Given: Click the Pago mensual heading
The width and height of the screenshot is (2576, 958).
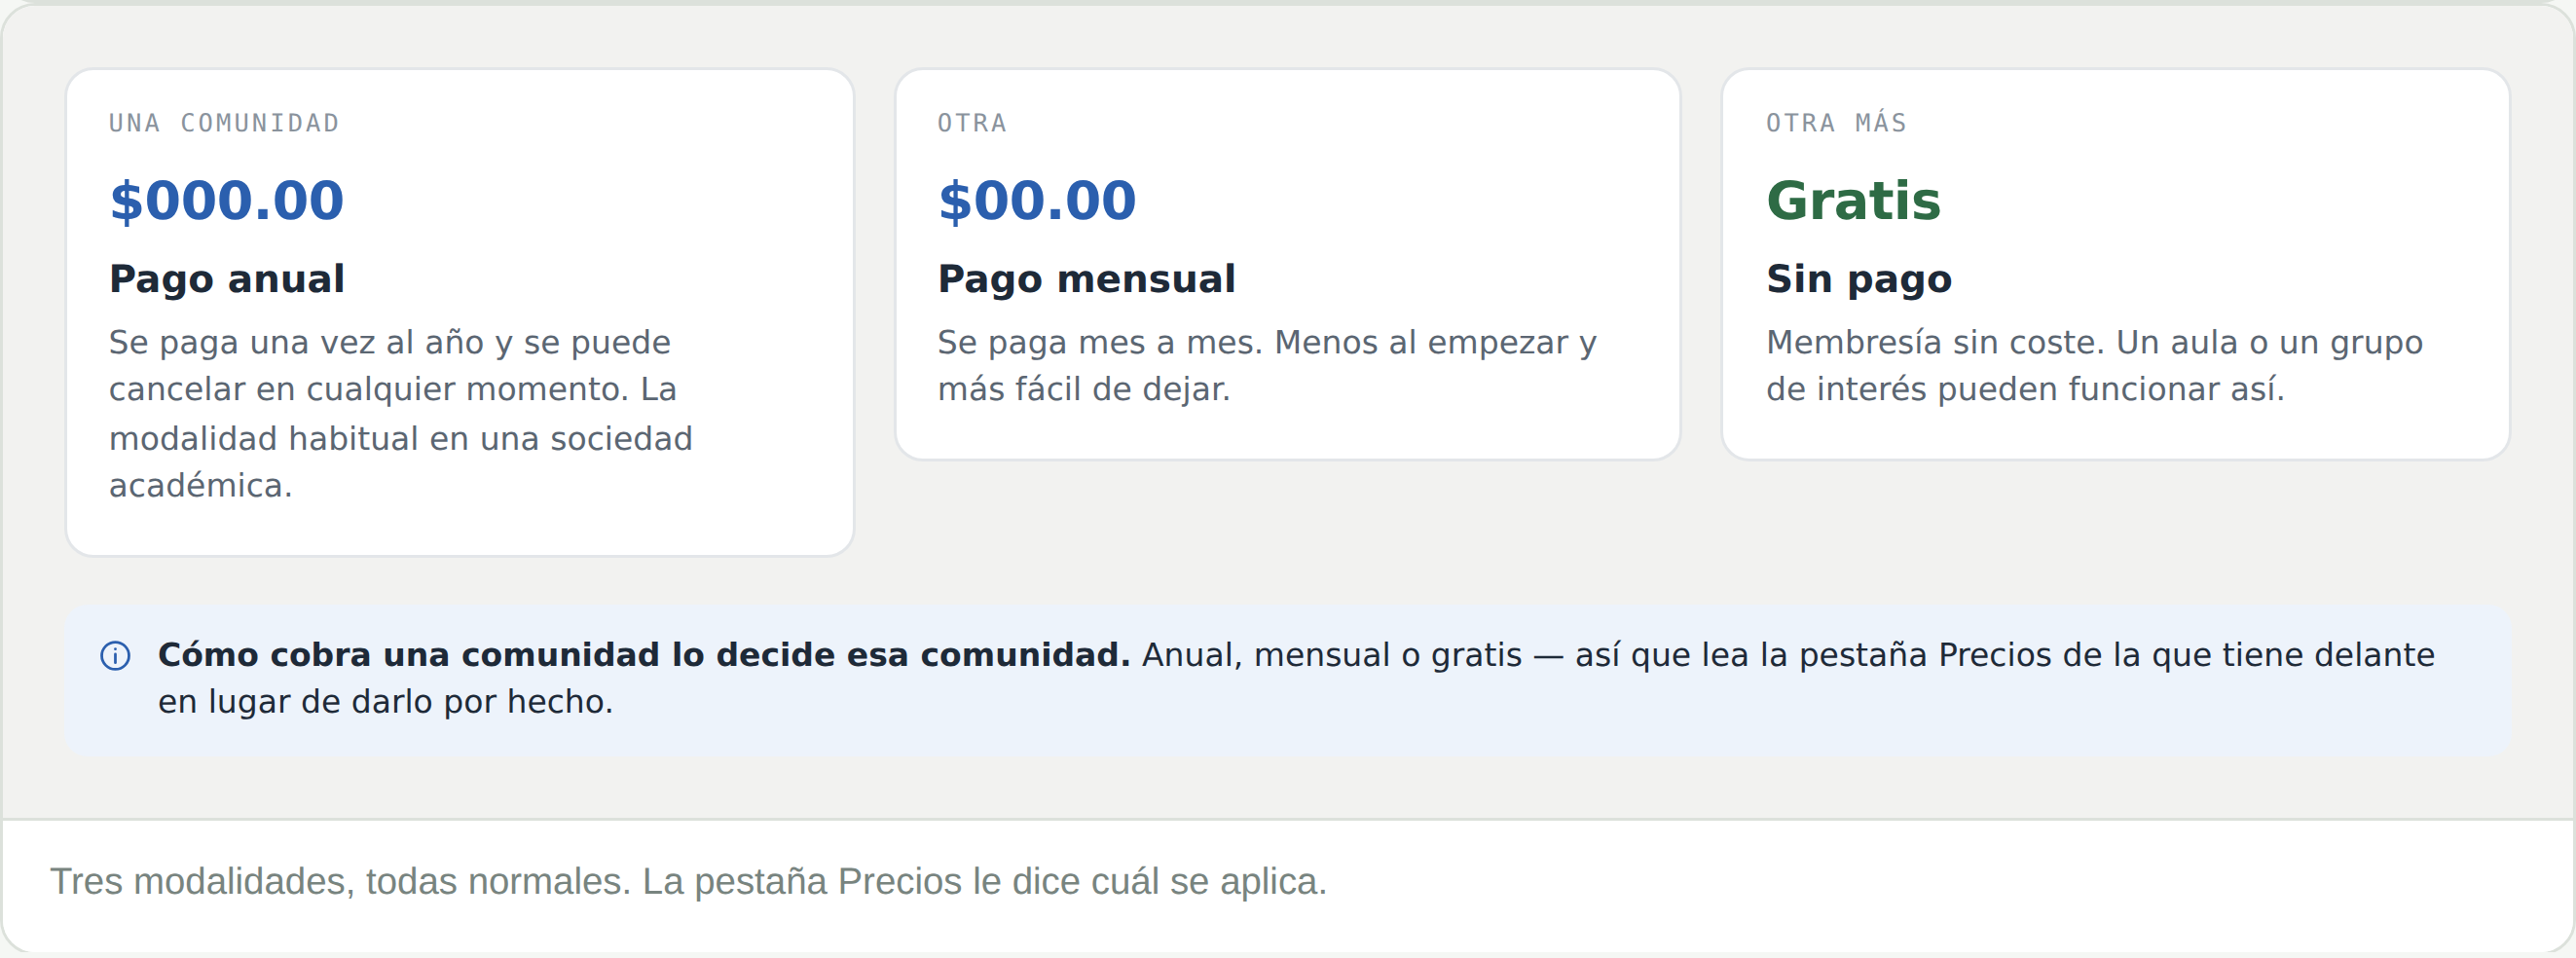Looking at the screenshot, I should coord(1087,279).
